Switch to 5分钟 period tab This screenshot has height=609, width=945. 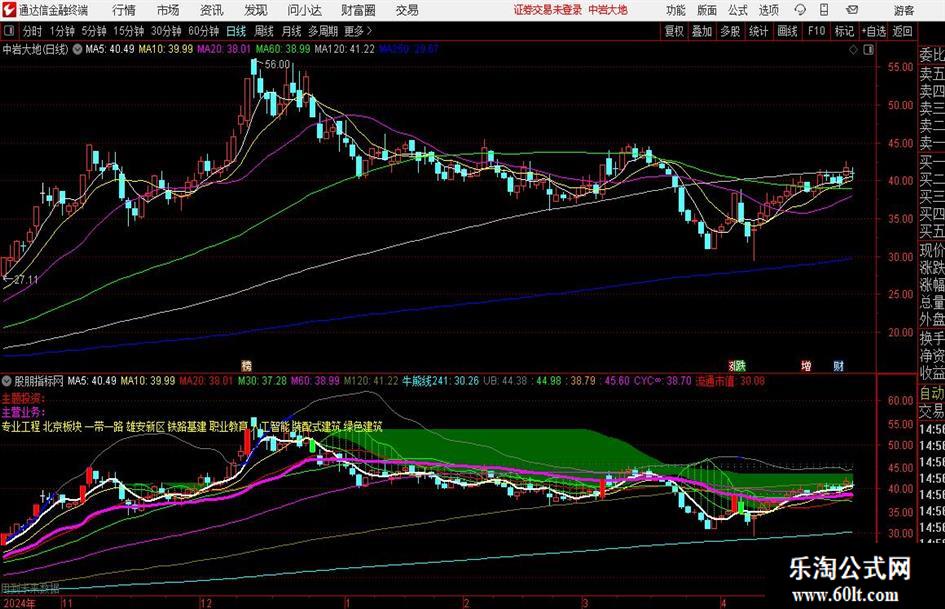tap(93, 31)
